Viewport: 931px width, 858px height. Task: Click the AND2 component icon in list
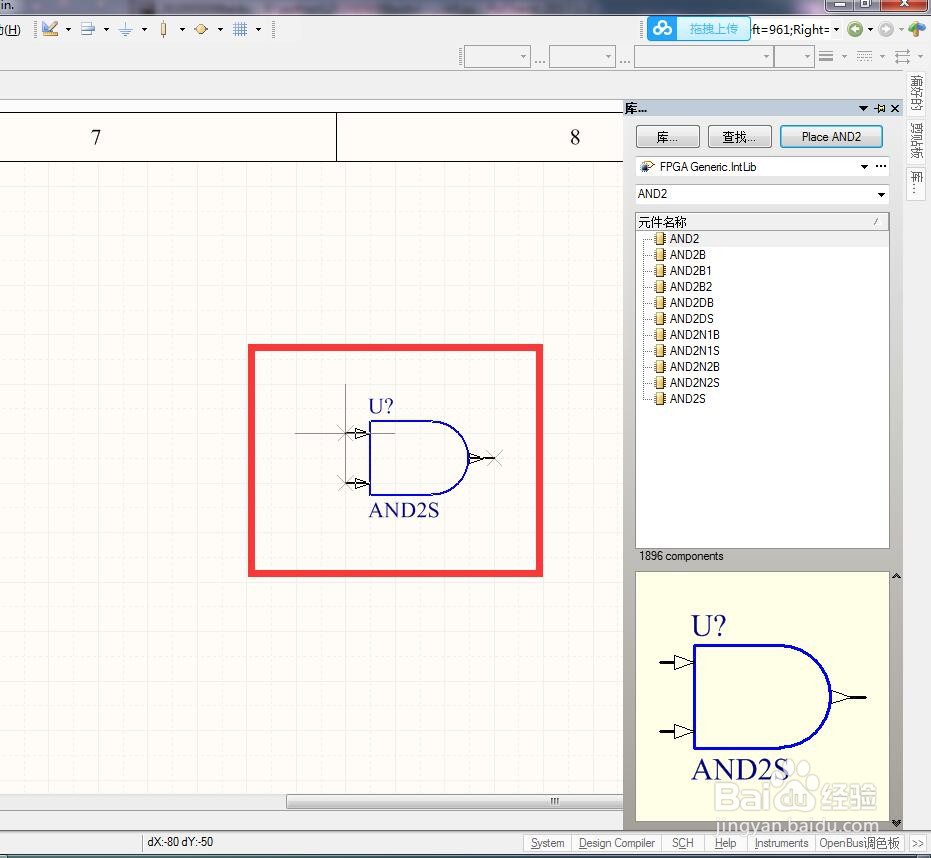[x=660, y=239]
